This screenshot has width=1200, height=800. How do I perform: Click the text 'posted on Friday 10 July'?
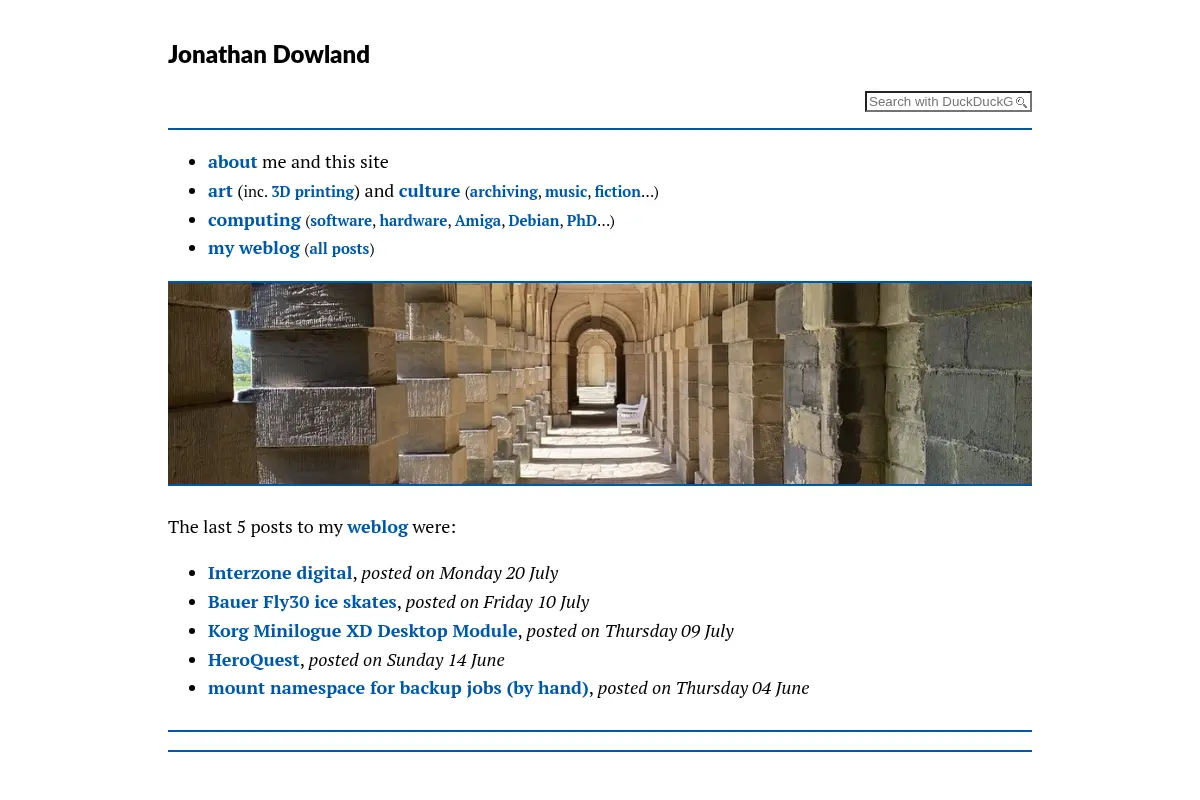click(x=497, y=602)
